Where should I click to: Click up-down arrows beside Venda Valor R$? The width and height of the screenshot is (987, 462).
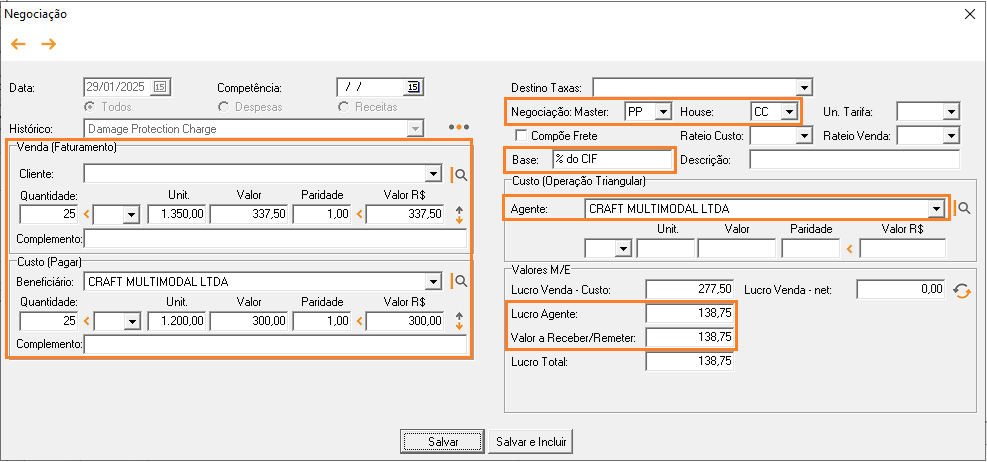pyautogui.click(x=460, y=215)
